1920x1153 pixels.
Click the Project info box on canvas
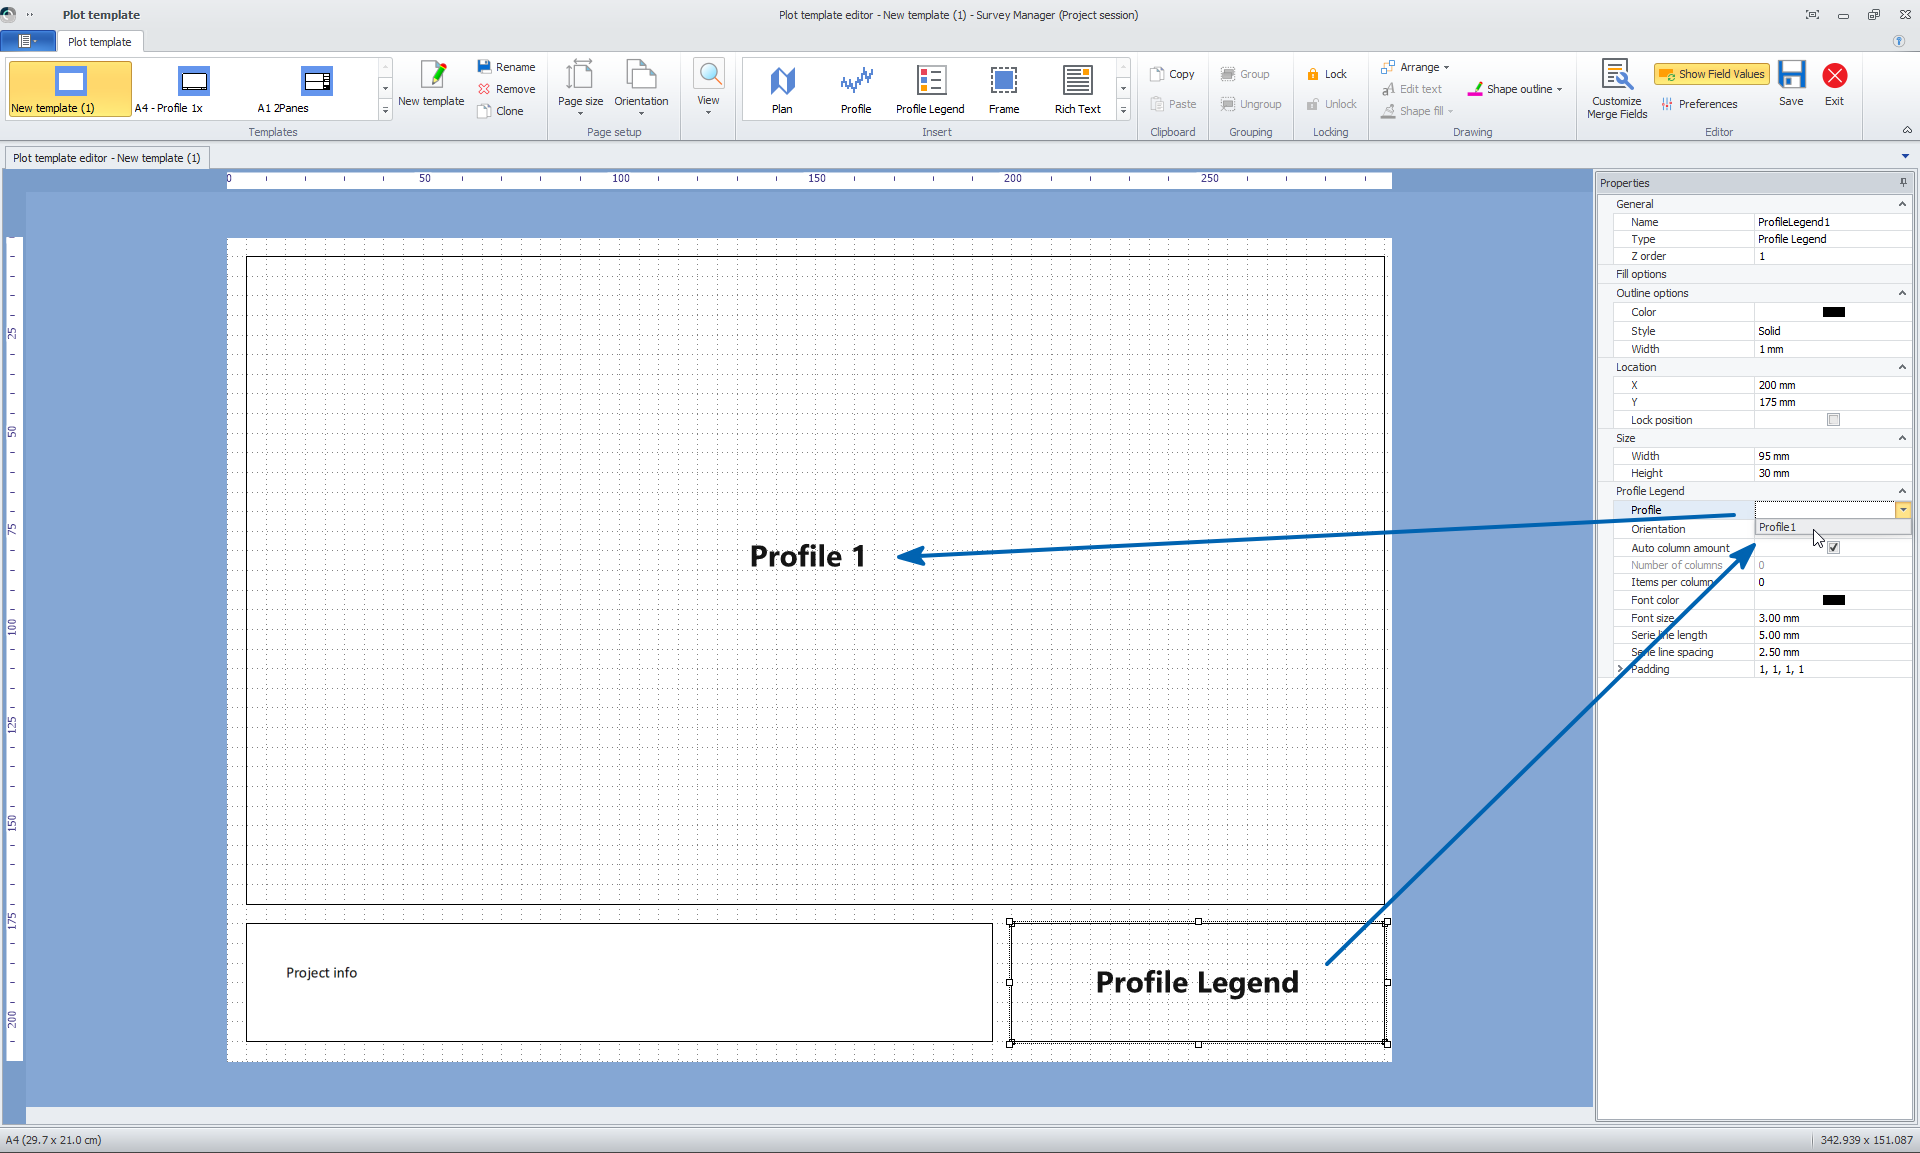(619, 982)
